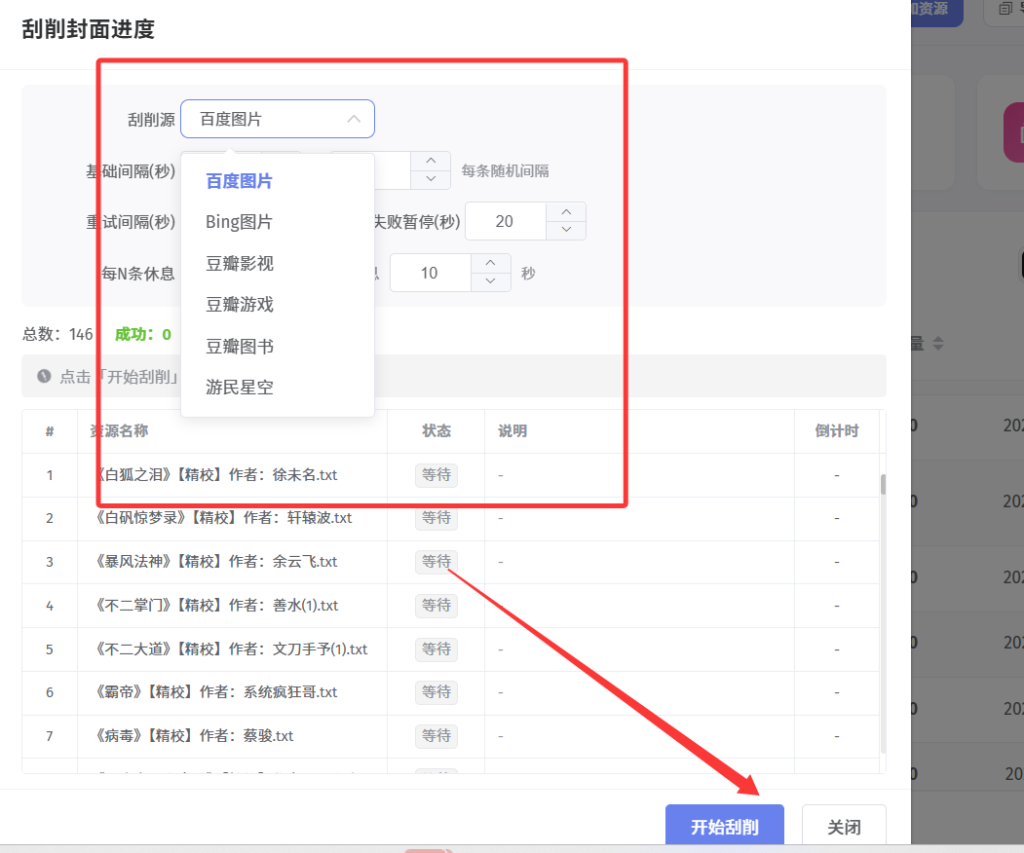Click the # column header
The width and height of the screenshot is (1024, 853).
(50, 431)
